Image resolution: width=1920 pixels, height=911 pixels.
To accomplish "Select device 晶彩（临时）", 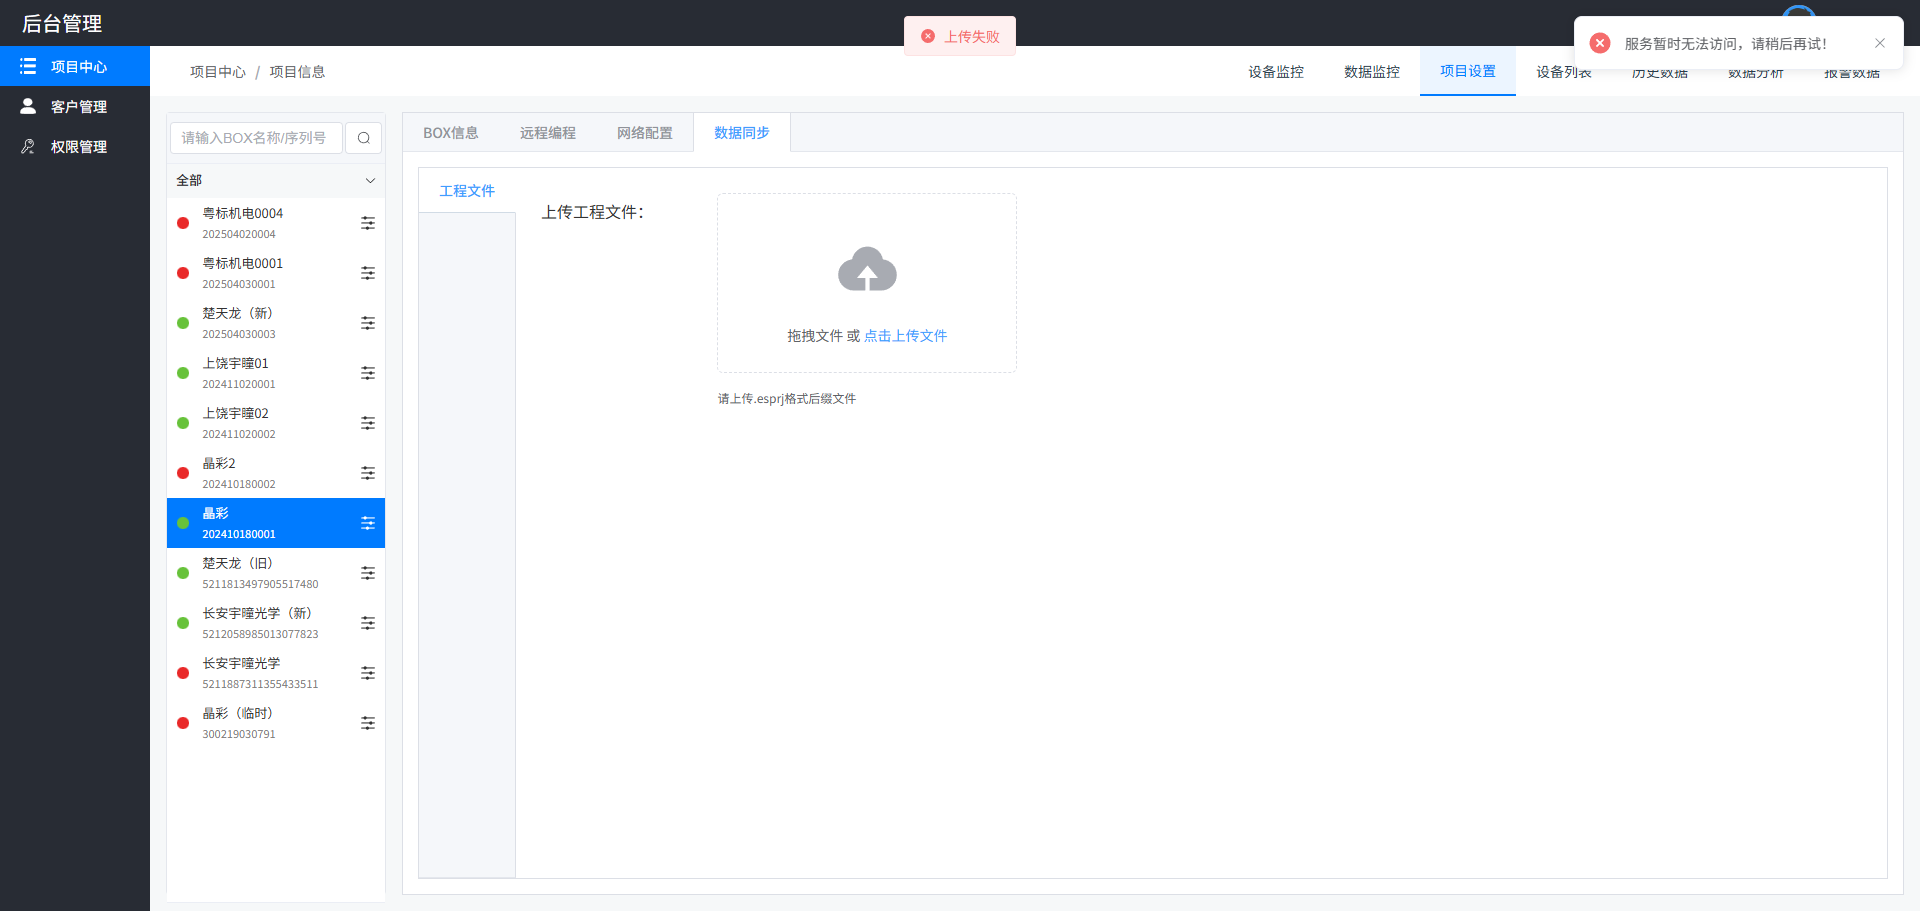I will pos(276,723).
